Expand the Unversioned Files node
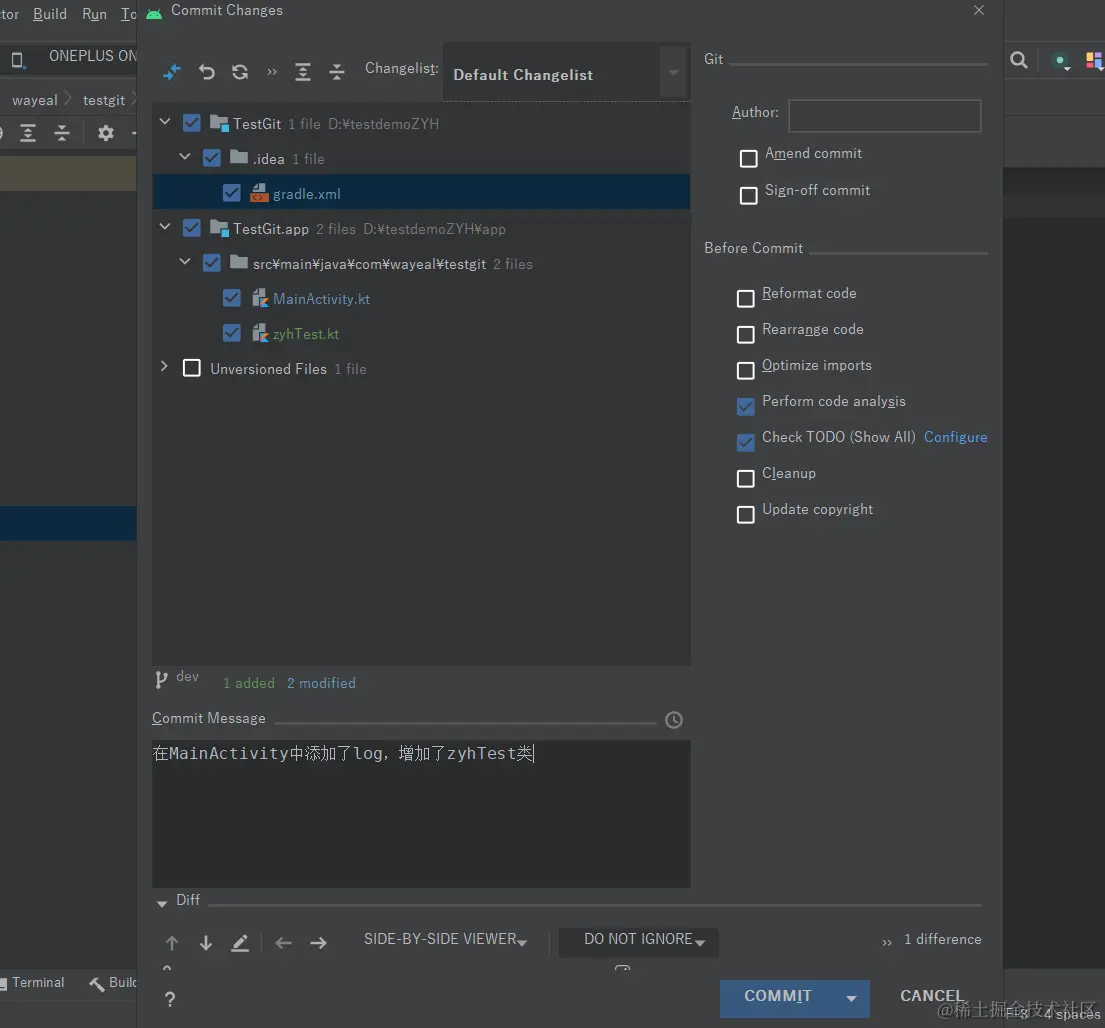This screenshot has width=1105, height=1028. 164,366
